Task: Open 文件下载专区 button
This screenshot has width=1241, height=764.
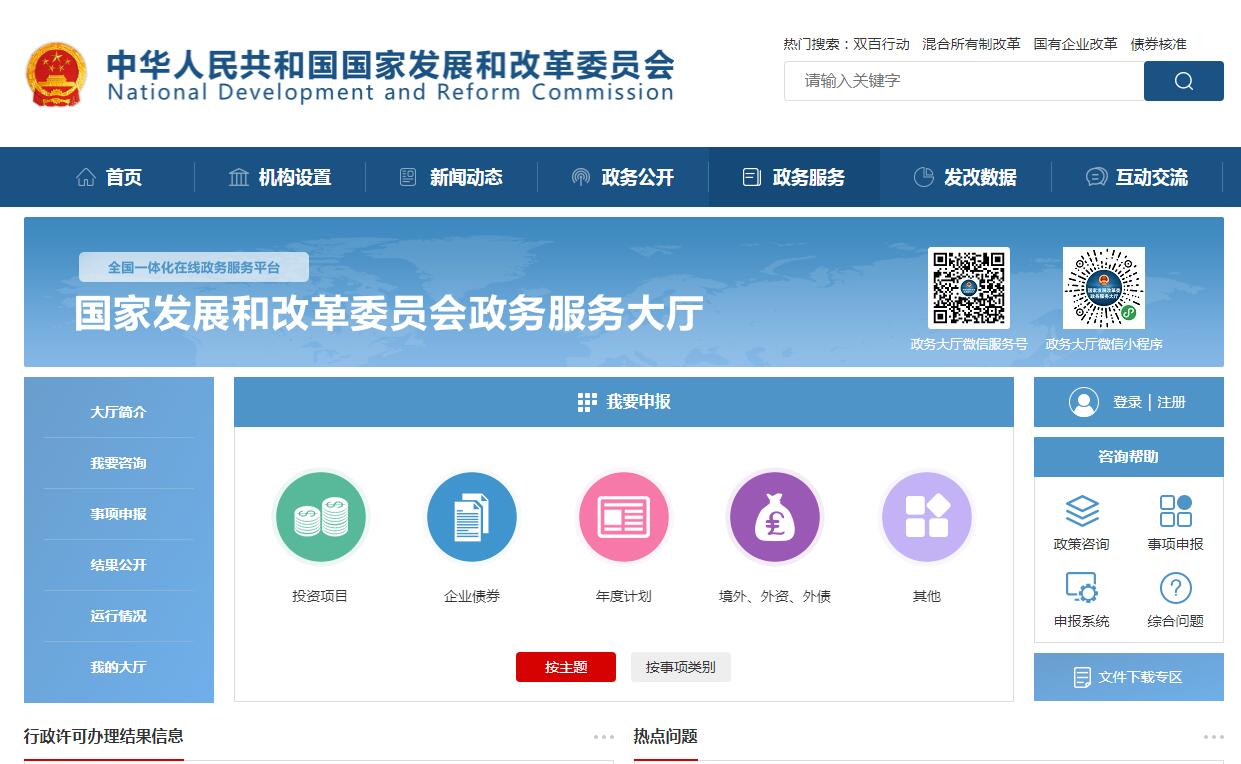Action: (x=1128, y=677)
